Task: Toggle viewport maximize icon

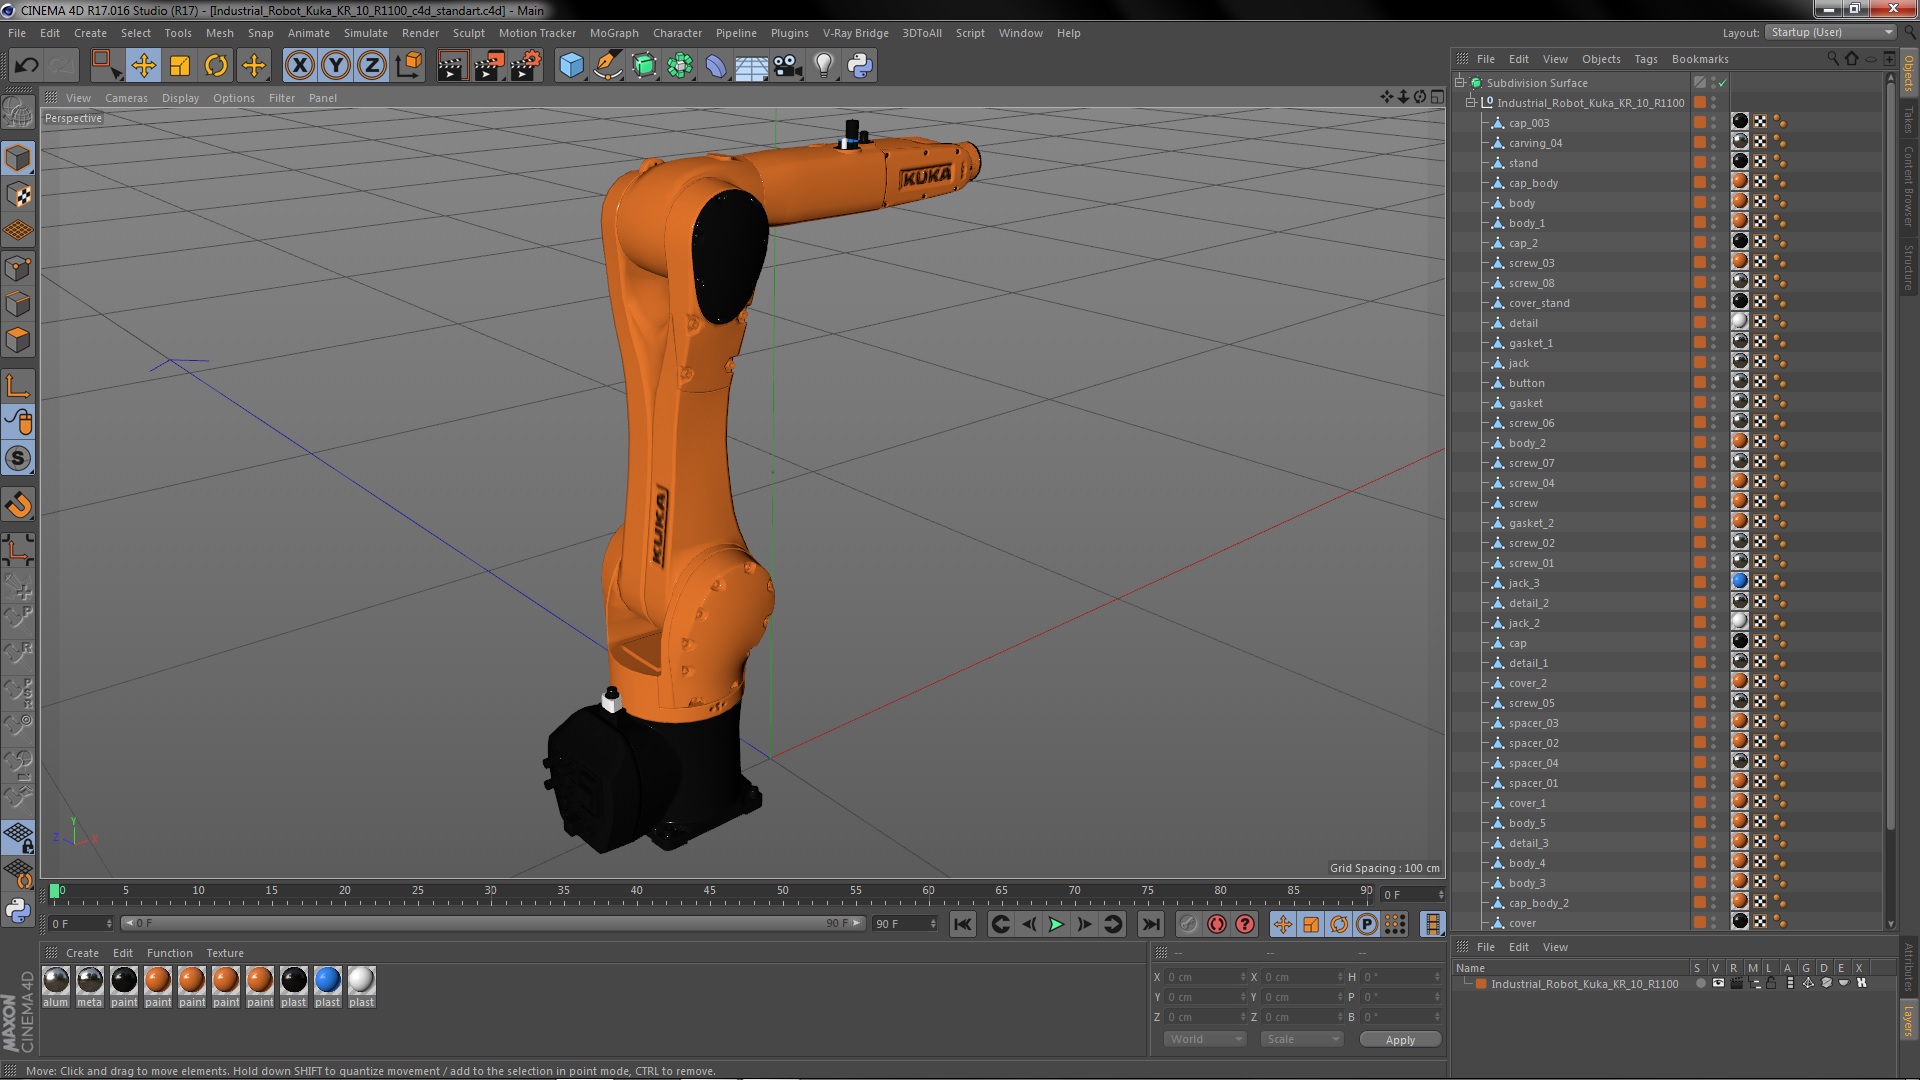Action: pyautogui.click(x=1437, y=97)
